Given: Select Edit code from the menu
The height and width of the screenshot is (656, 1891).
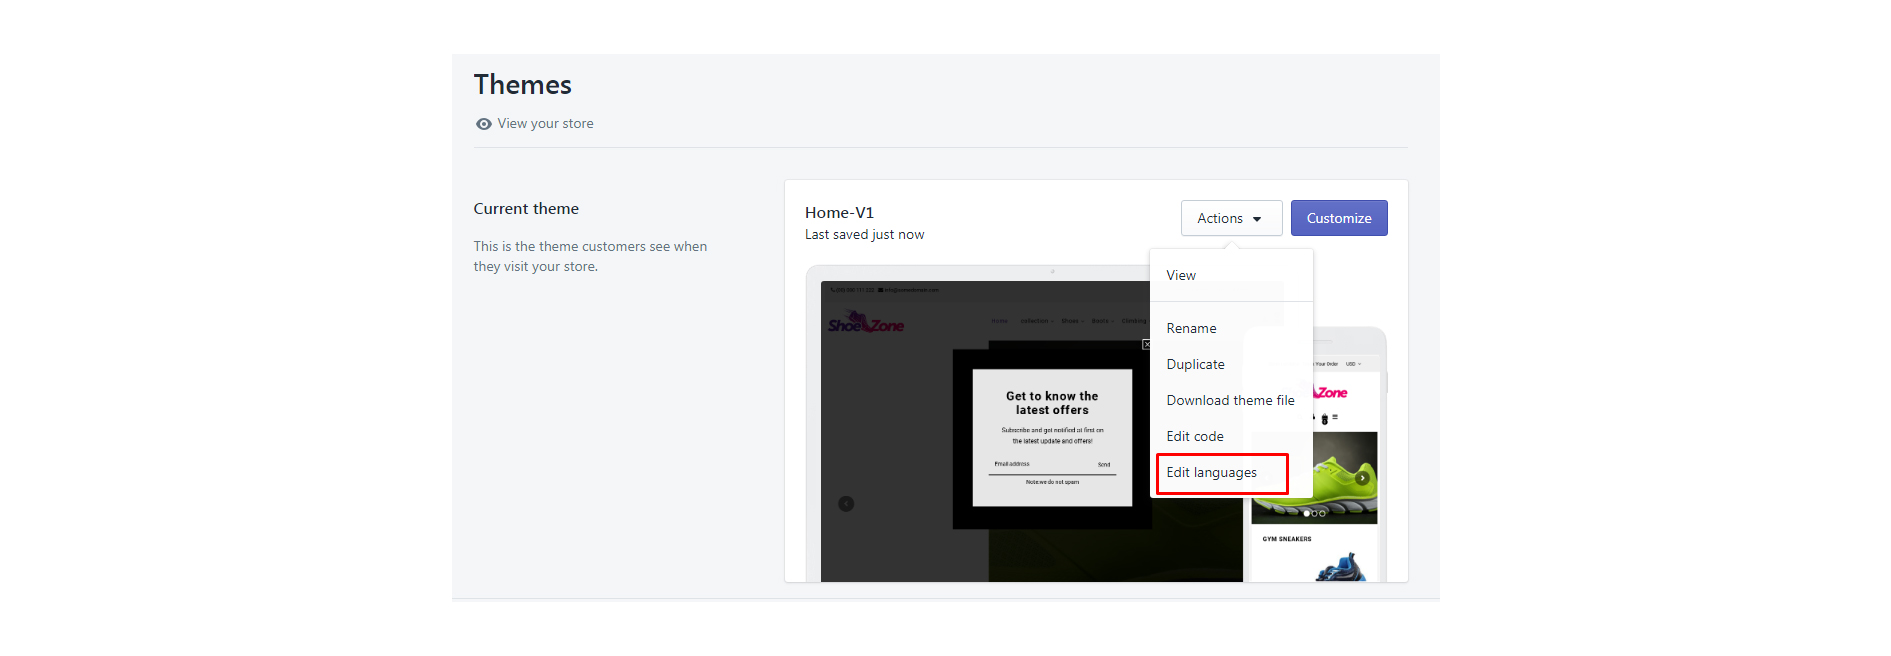Looking at the screenshot, I should click(1194, 436).
